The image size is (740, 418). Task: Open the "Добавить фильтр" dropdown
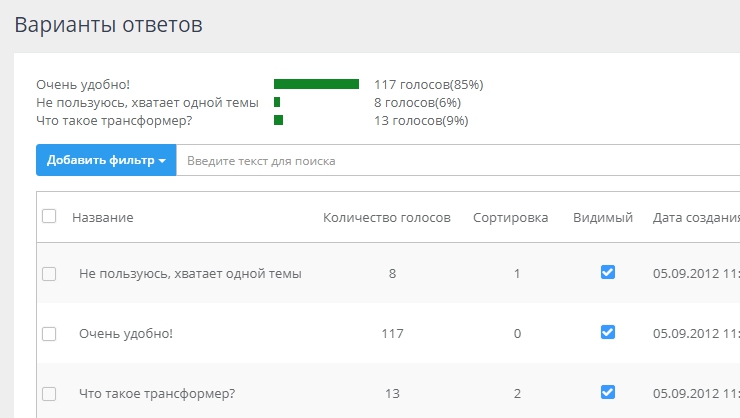pyautogui.click(x=106, y=160)
